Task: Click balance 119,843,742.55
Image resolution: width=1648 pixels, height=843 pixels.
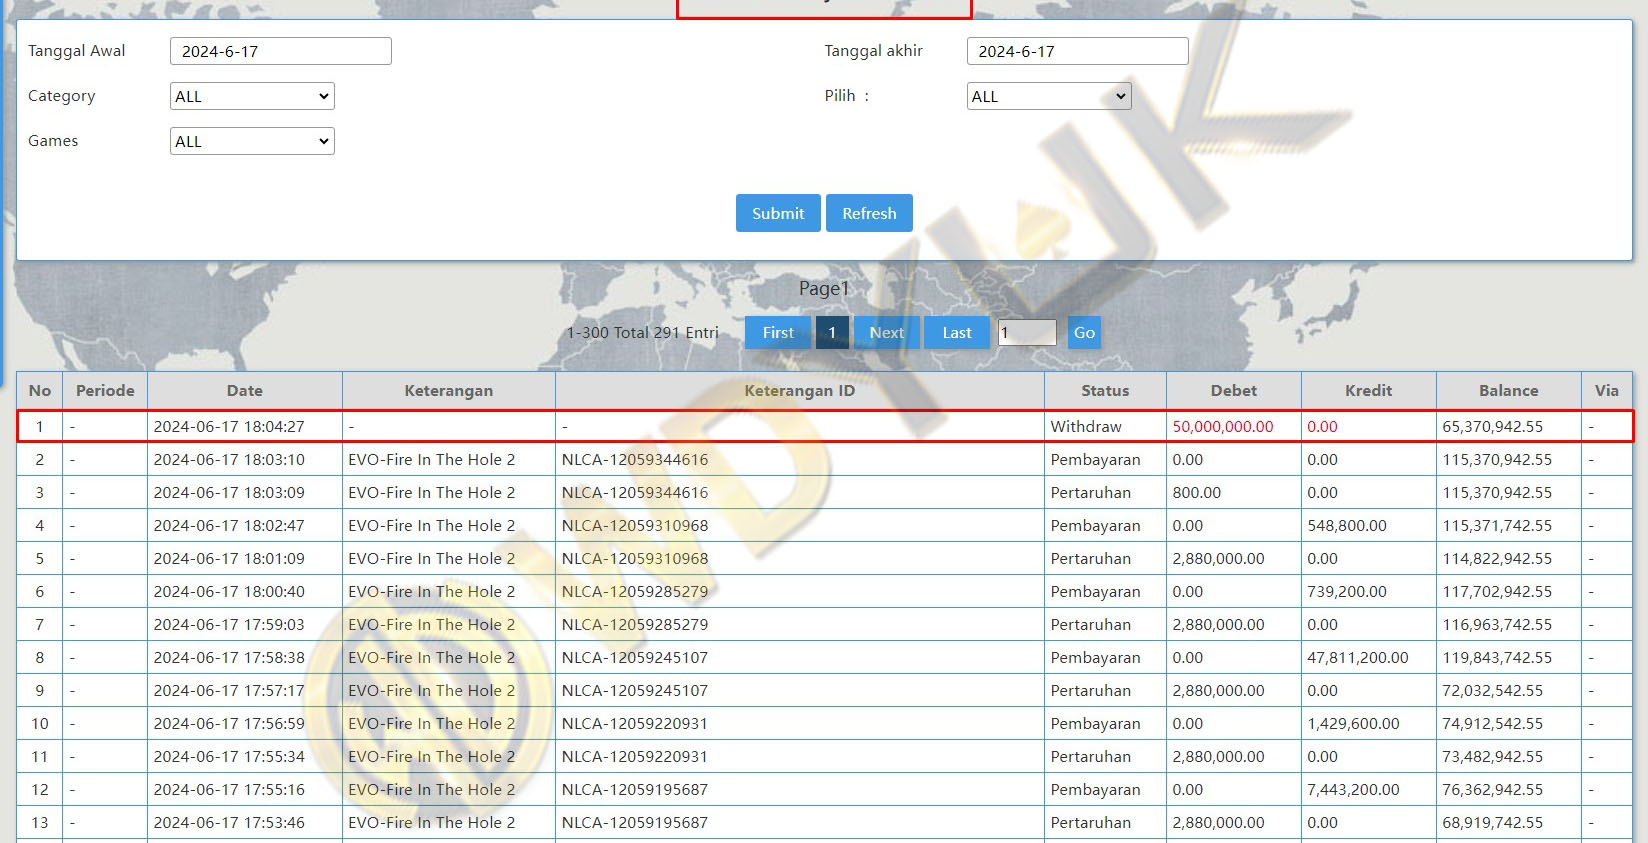Action: coord(1497,657)
